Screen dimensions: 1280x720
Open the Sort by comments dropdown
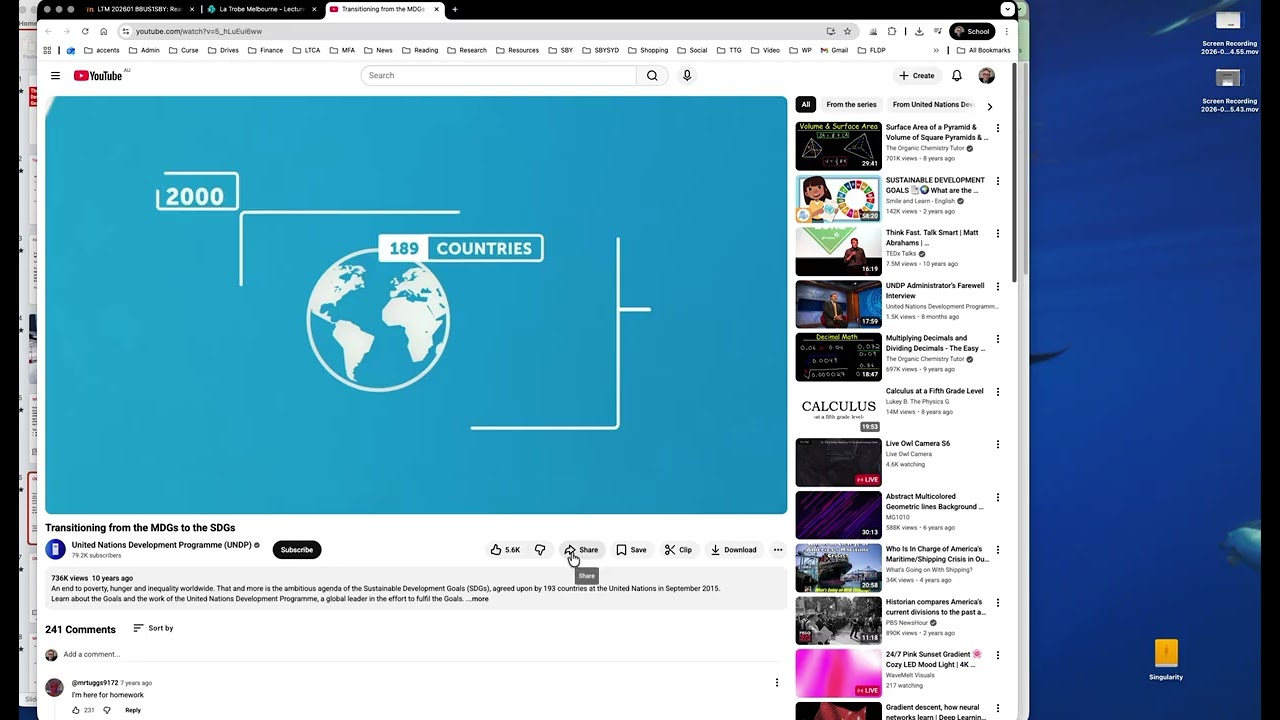pyautogui.click(x=153, y=628)
